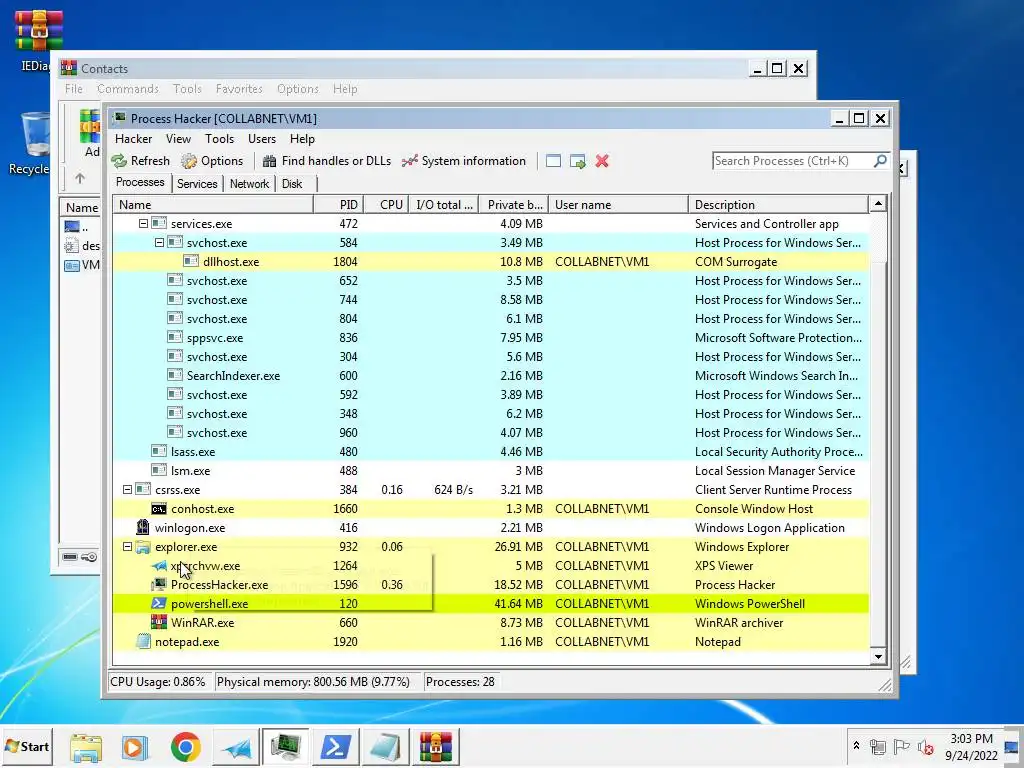Show hidden tray icons arrow

pos(856,745)
